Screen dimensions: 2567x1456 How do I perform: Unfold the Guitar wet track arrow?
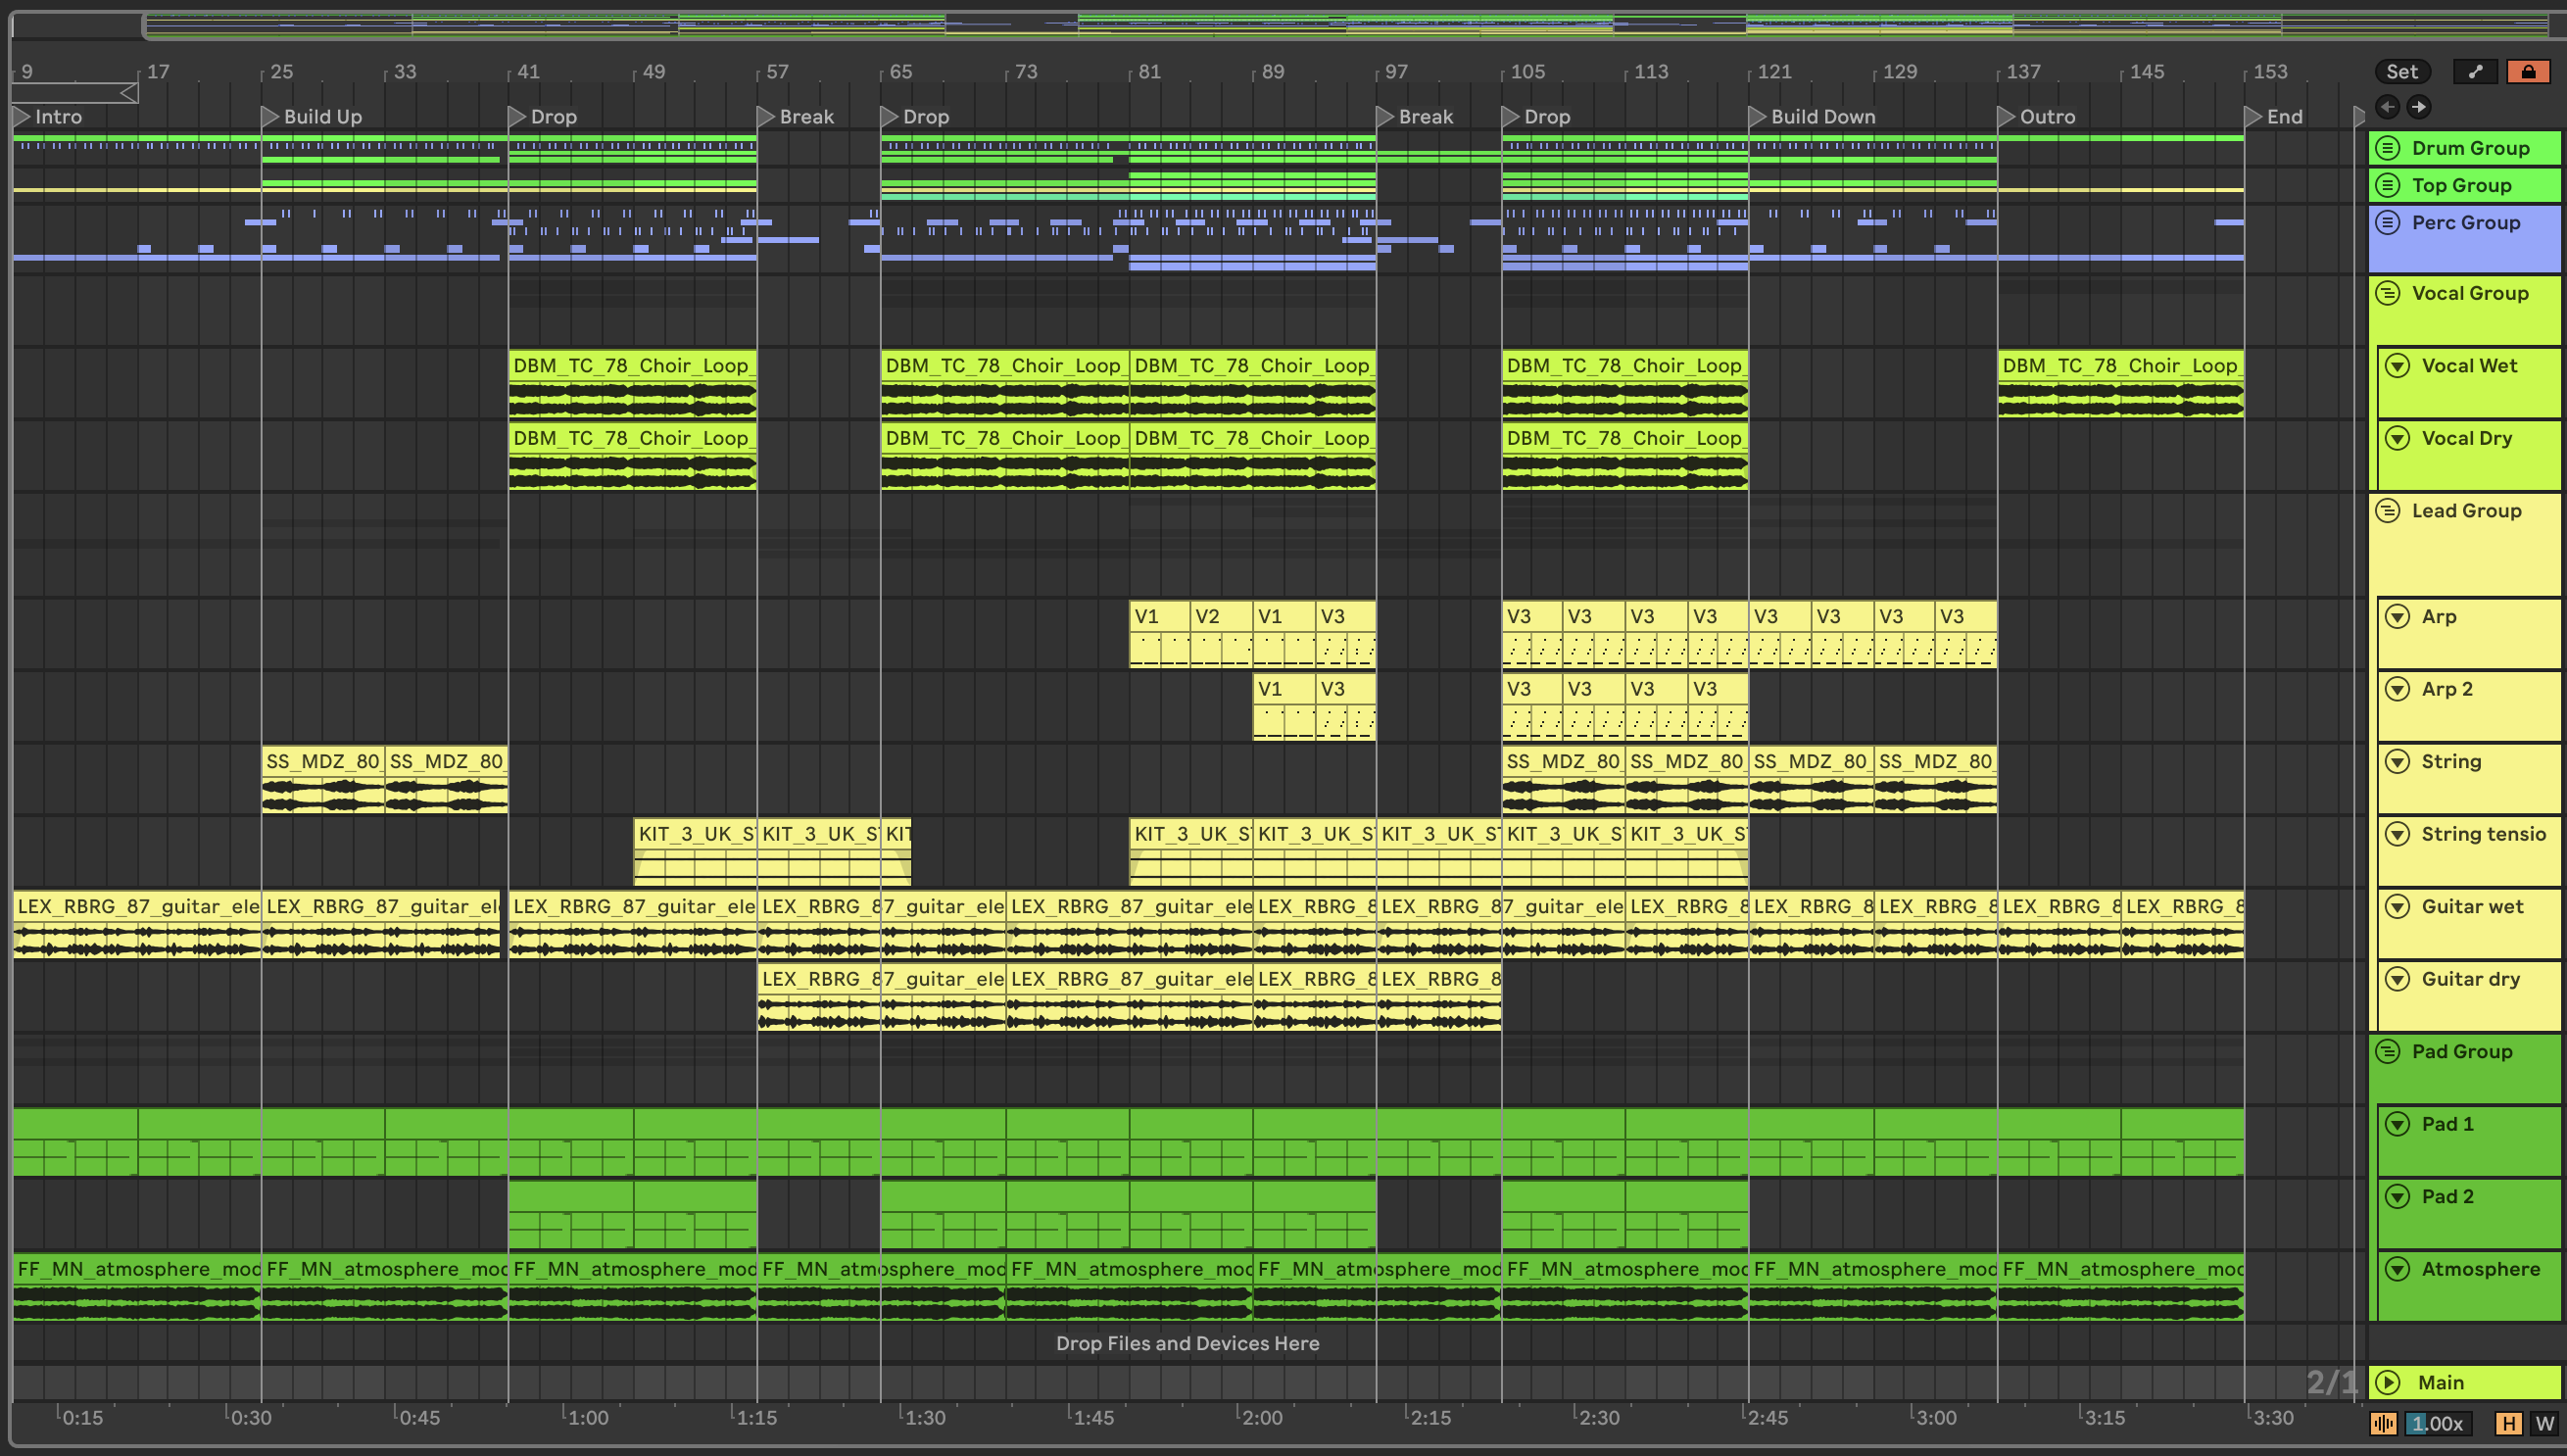(2397, 906)
